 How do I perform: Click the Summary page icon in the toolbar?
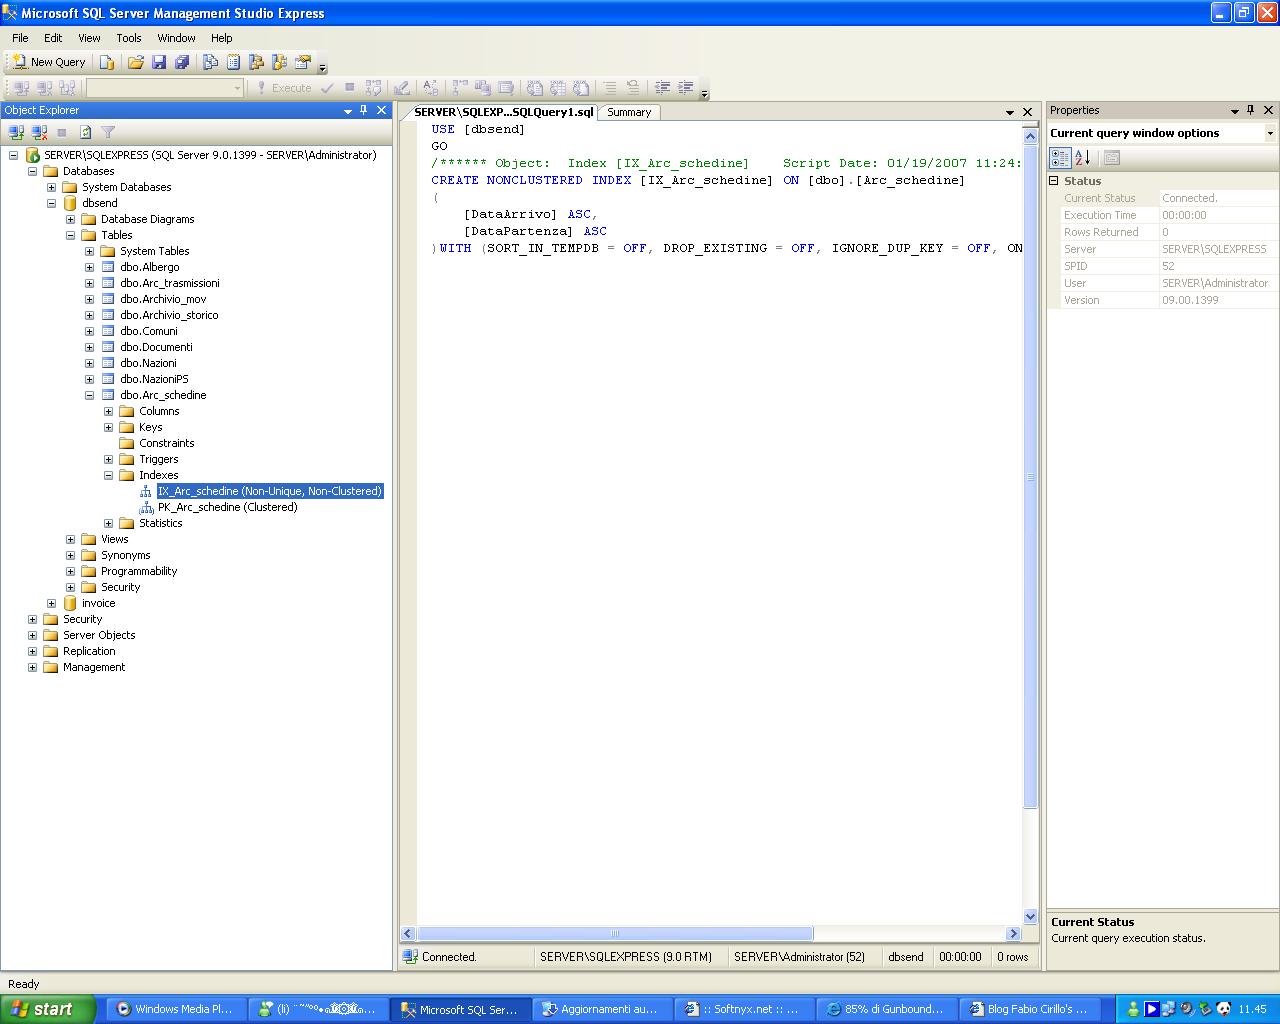pos(233,62)
